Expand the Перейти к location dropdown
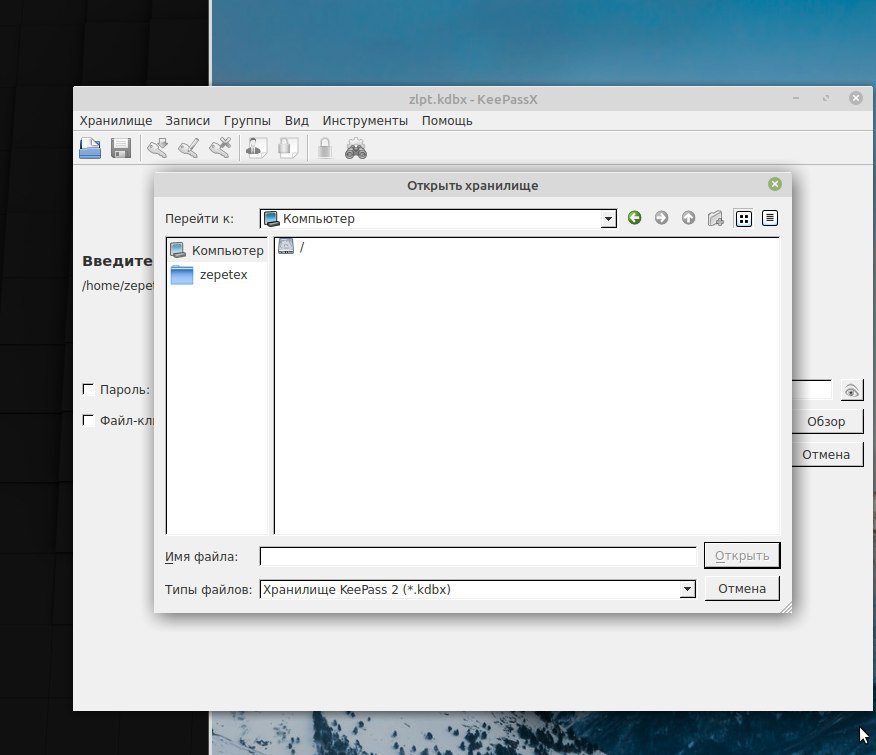The image size is (876, 755). click(608, 219)
